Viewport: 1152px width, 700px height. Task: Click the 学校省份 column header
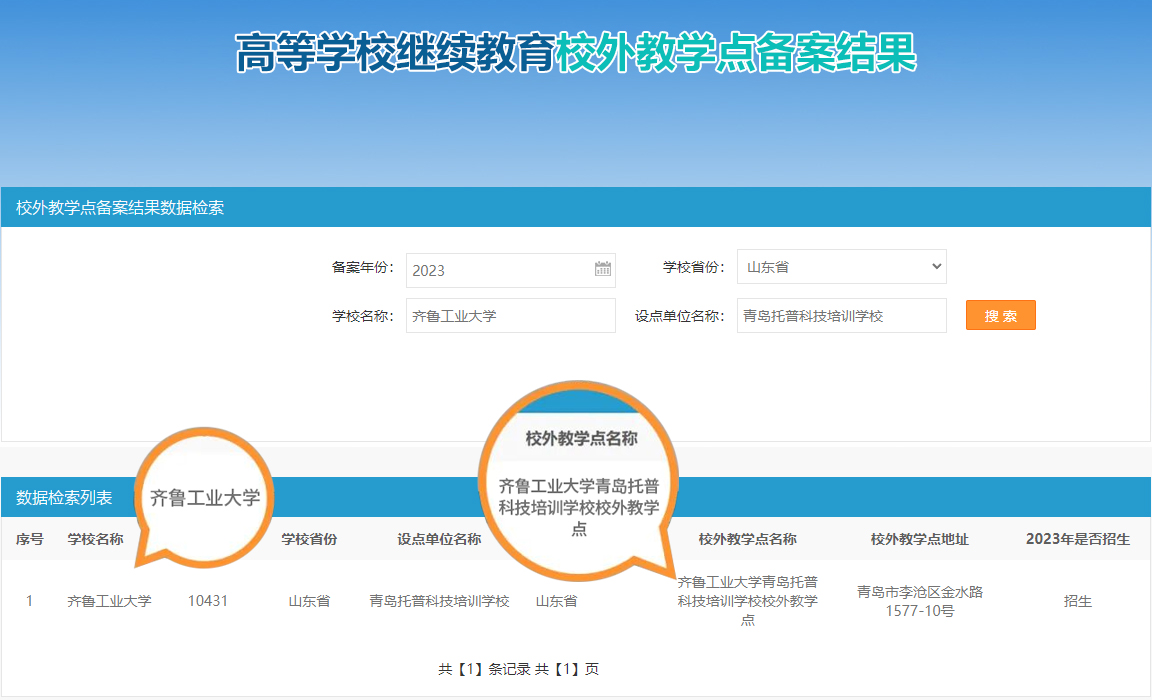[309, 539]
